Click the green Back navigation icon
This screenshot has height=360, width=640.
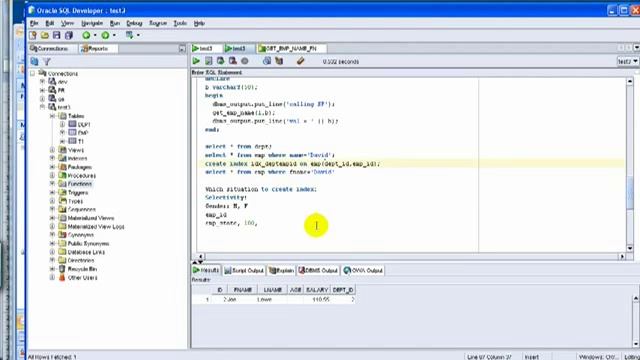pos(86,35)
